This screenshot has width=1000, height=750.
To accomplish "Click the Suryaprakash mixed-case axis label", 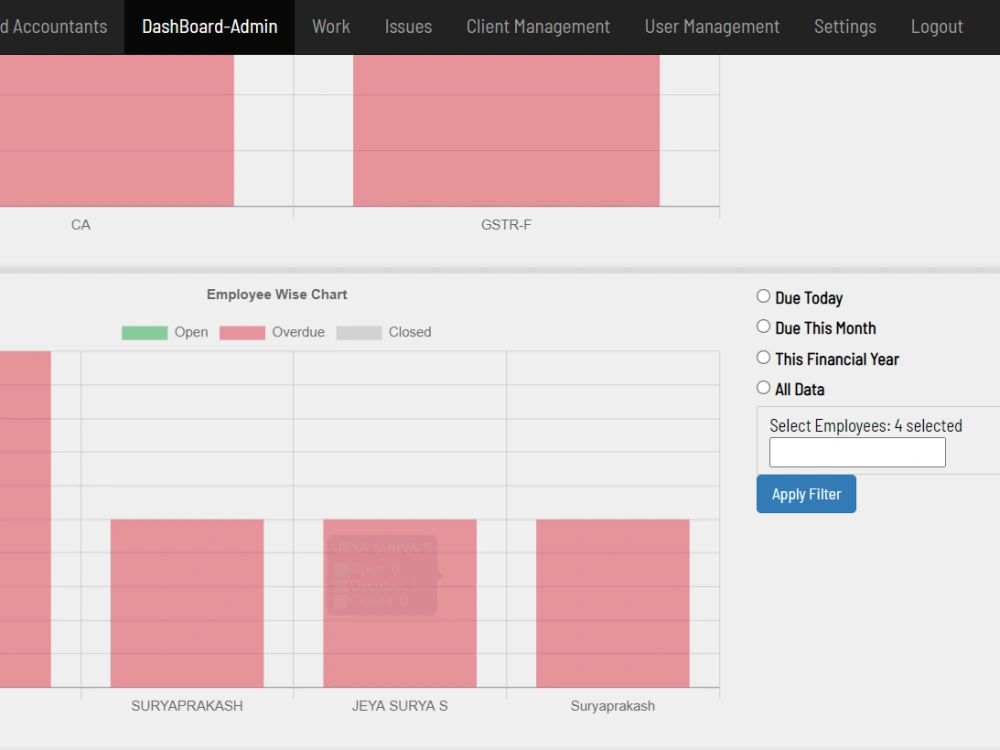I will (613, 706).
